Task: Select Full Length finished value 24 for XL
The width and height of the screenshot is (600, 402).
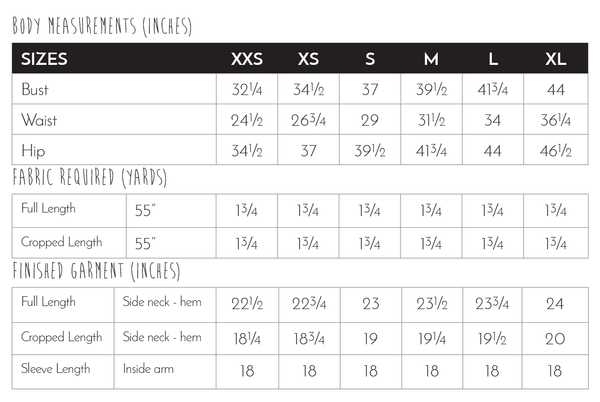Action: pos(555,304)
